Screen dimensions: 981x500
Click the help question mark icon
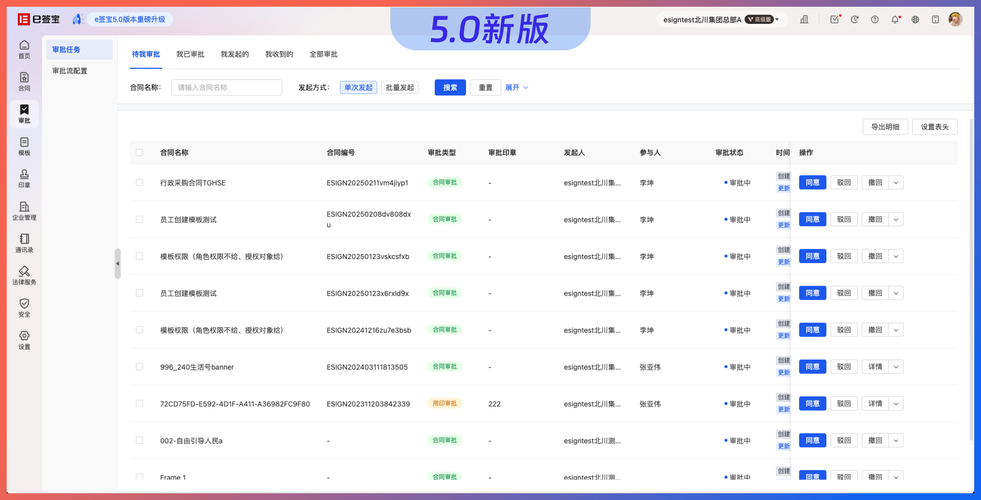tap(875, 19)
